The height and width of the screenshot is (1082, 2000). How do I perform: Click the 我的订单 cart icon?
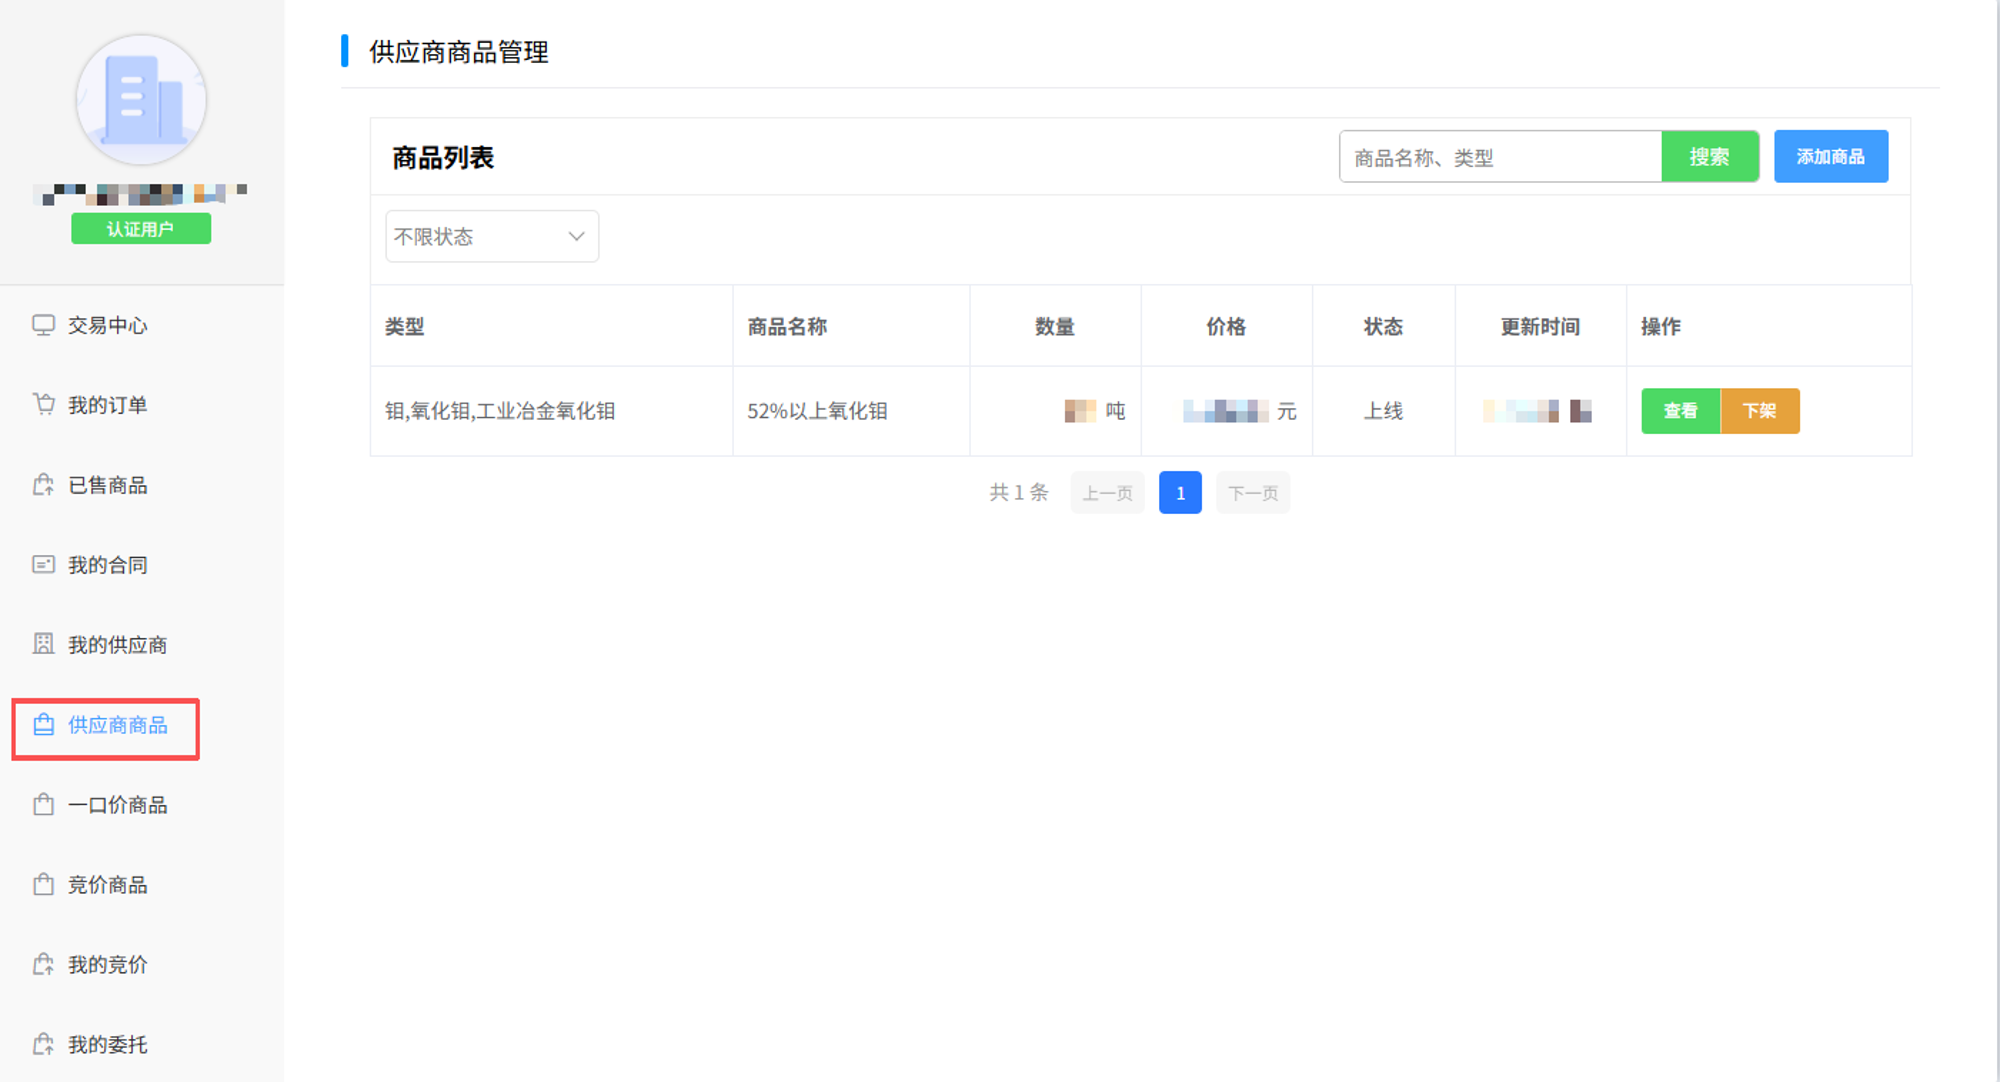click(43, 404)
